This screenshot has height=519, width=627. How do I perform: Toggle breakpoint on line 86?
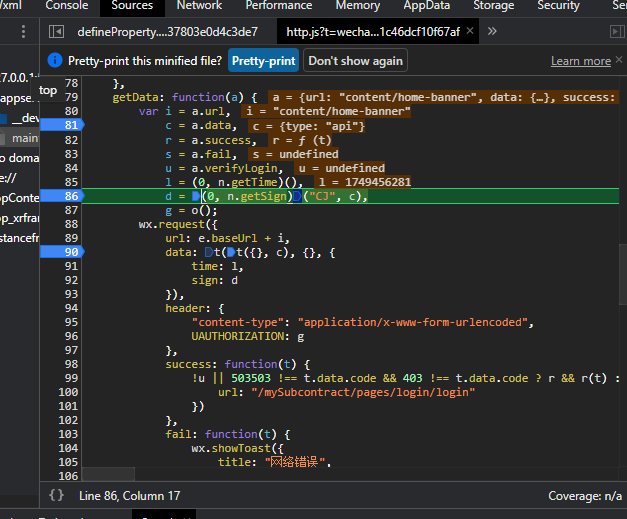(x=63, y=196)
